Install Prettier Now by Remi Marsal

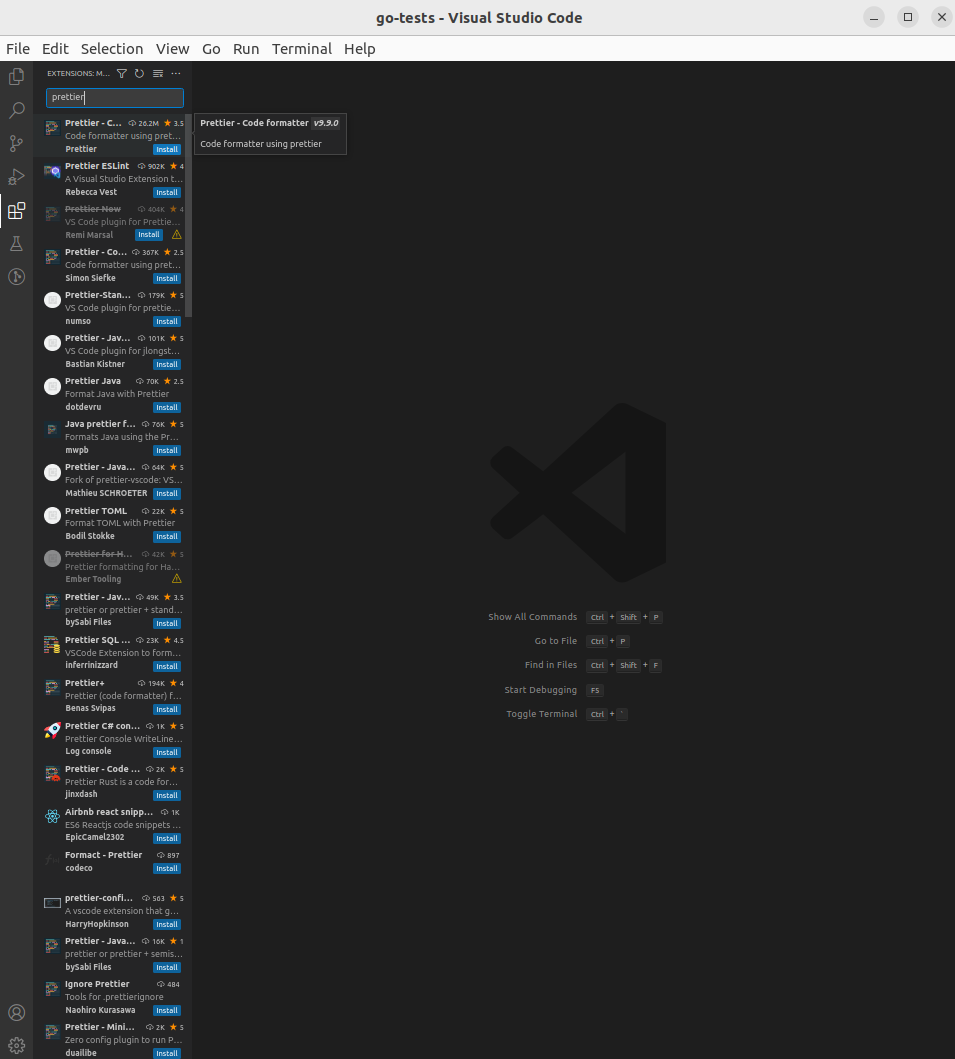coord(149,235)
